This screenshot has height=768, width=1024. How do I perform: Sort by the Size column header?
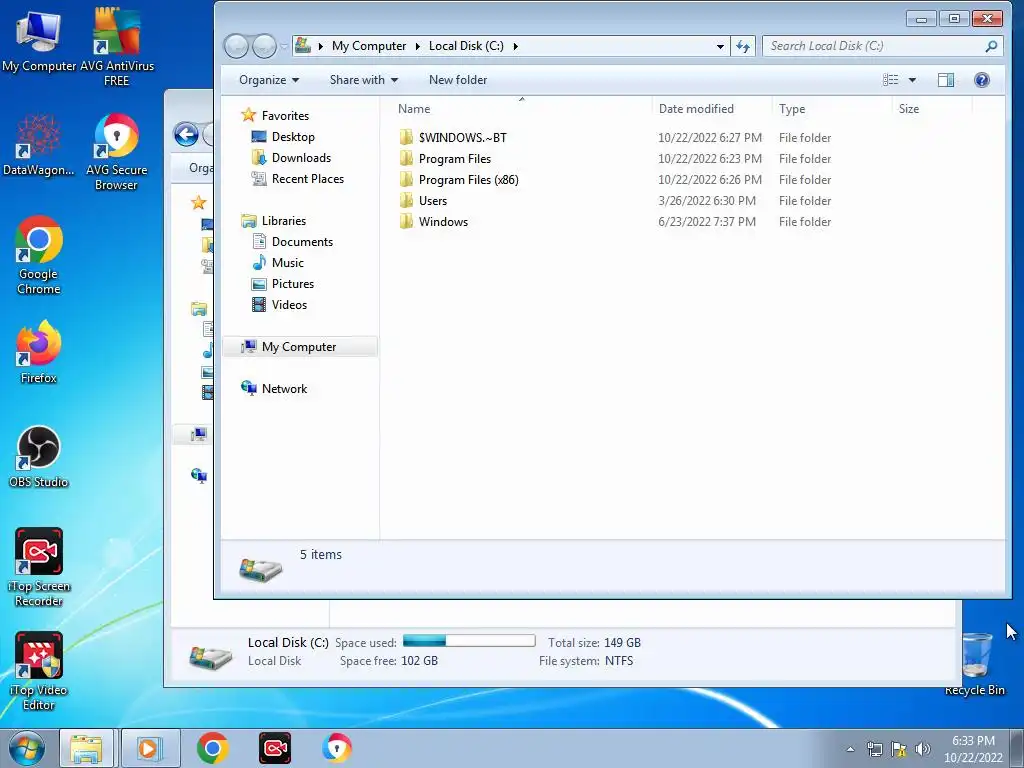pos(932,108)
